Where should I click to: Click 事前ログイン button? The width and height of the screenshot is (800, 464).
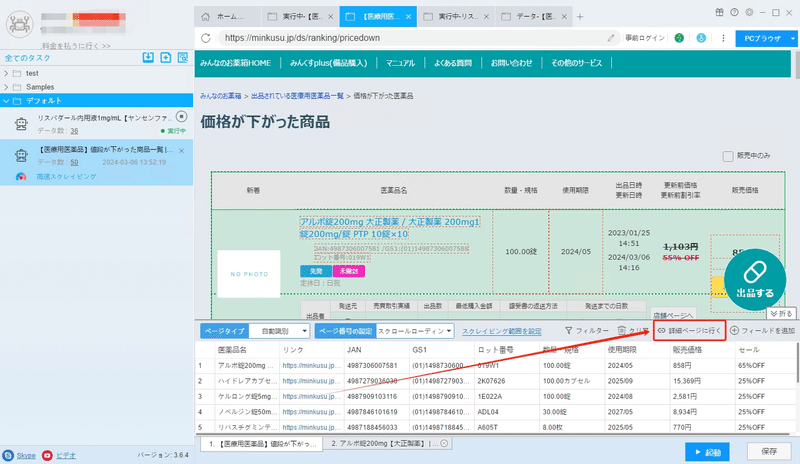[x=645, y=38]
